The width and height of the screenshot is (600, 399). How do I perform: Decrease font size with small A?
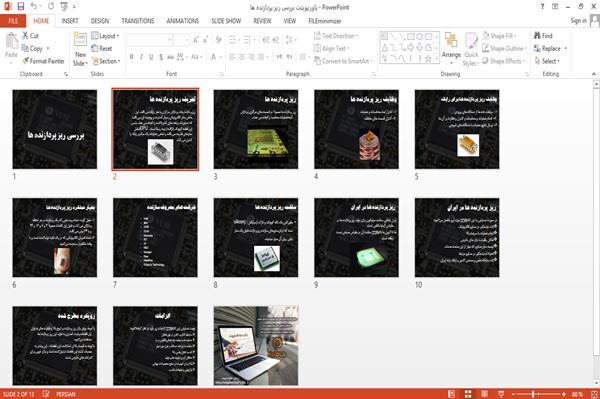205,40
